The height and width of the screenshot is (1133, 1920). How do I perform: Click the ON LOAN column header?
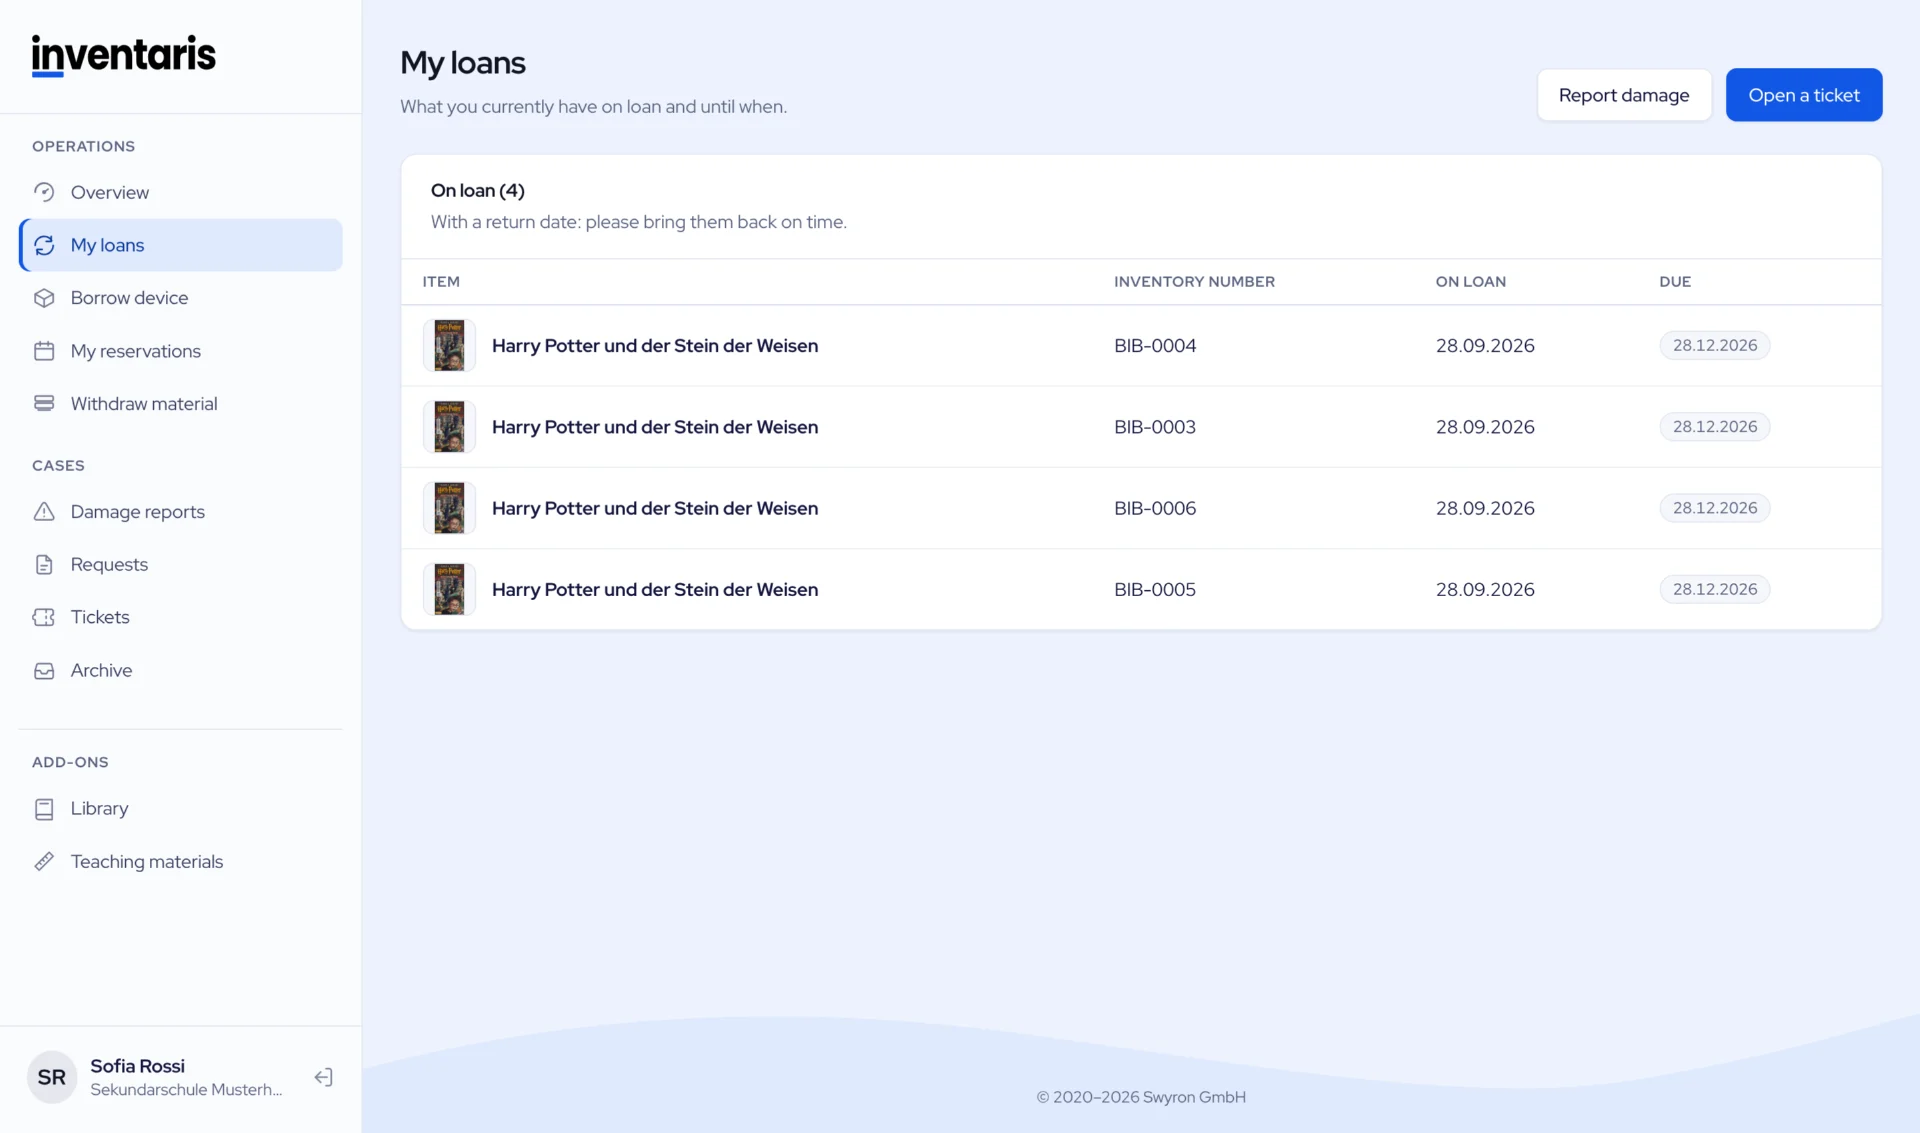click(x=1471, y=282)
